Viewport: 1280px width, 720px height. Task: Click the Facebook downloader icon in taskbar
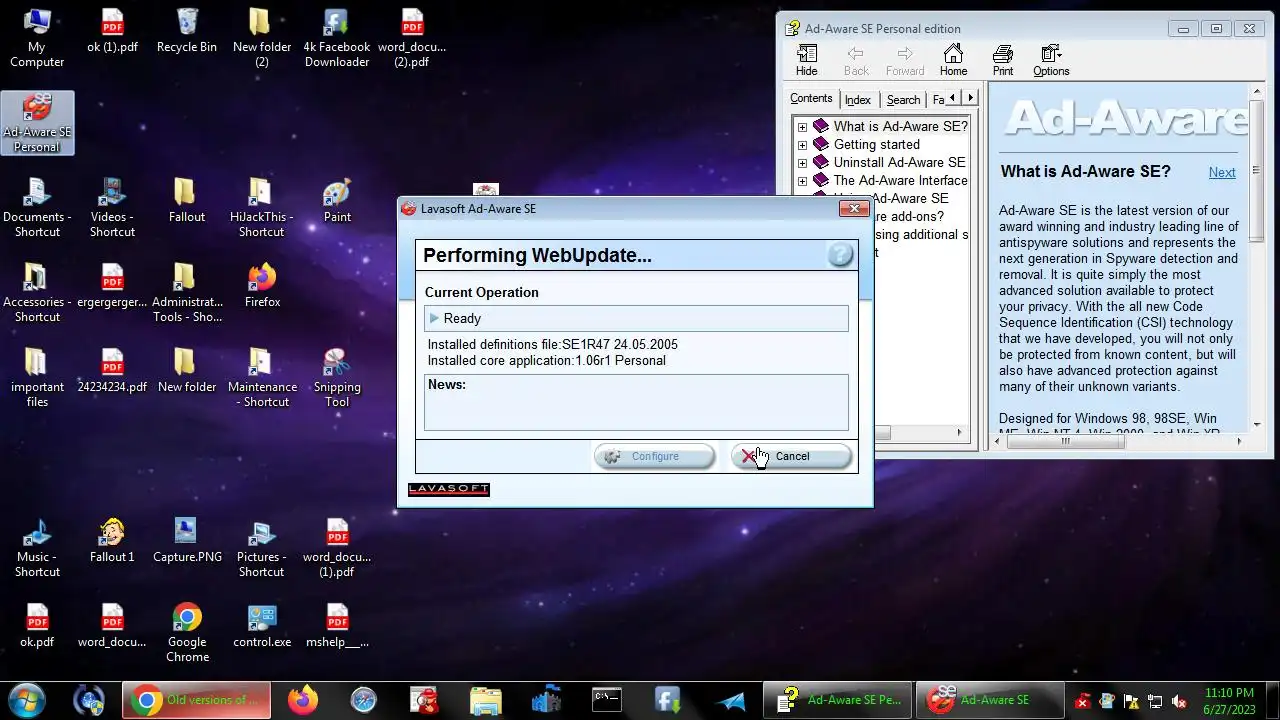[668, 700]
